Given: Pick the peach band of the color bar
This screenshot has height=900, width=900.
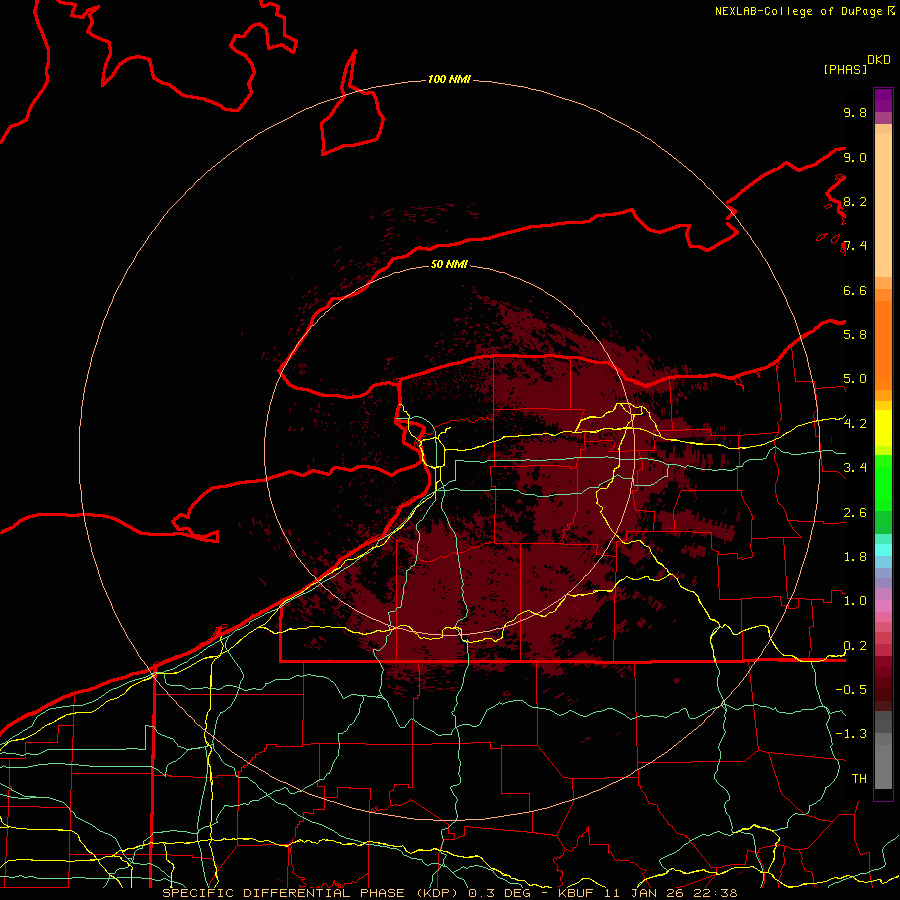Looking at the screenshot, I should click(x=883, y=205).
